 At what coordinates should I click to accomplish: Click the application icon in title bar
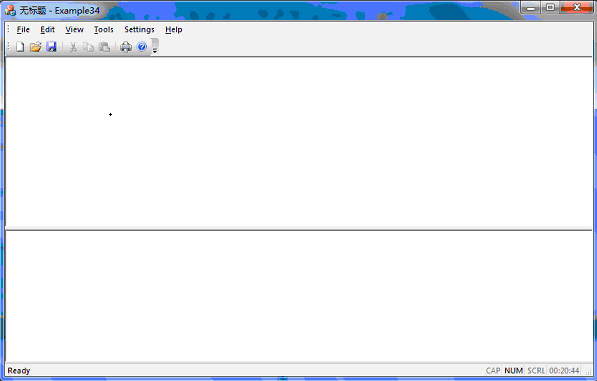point(10,10)
